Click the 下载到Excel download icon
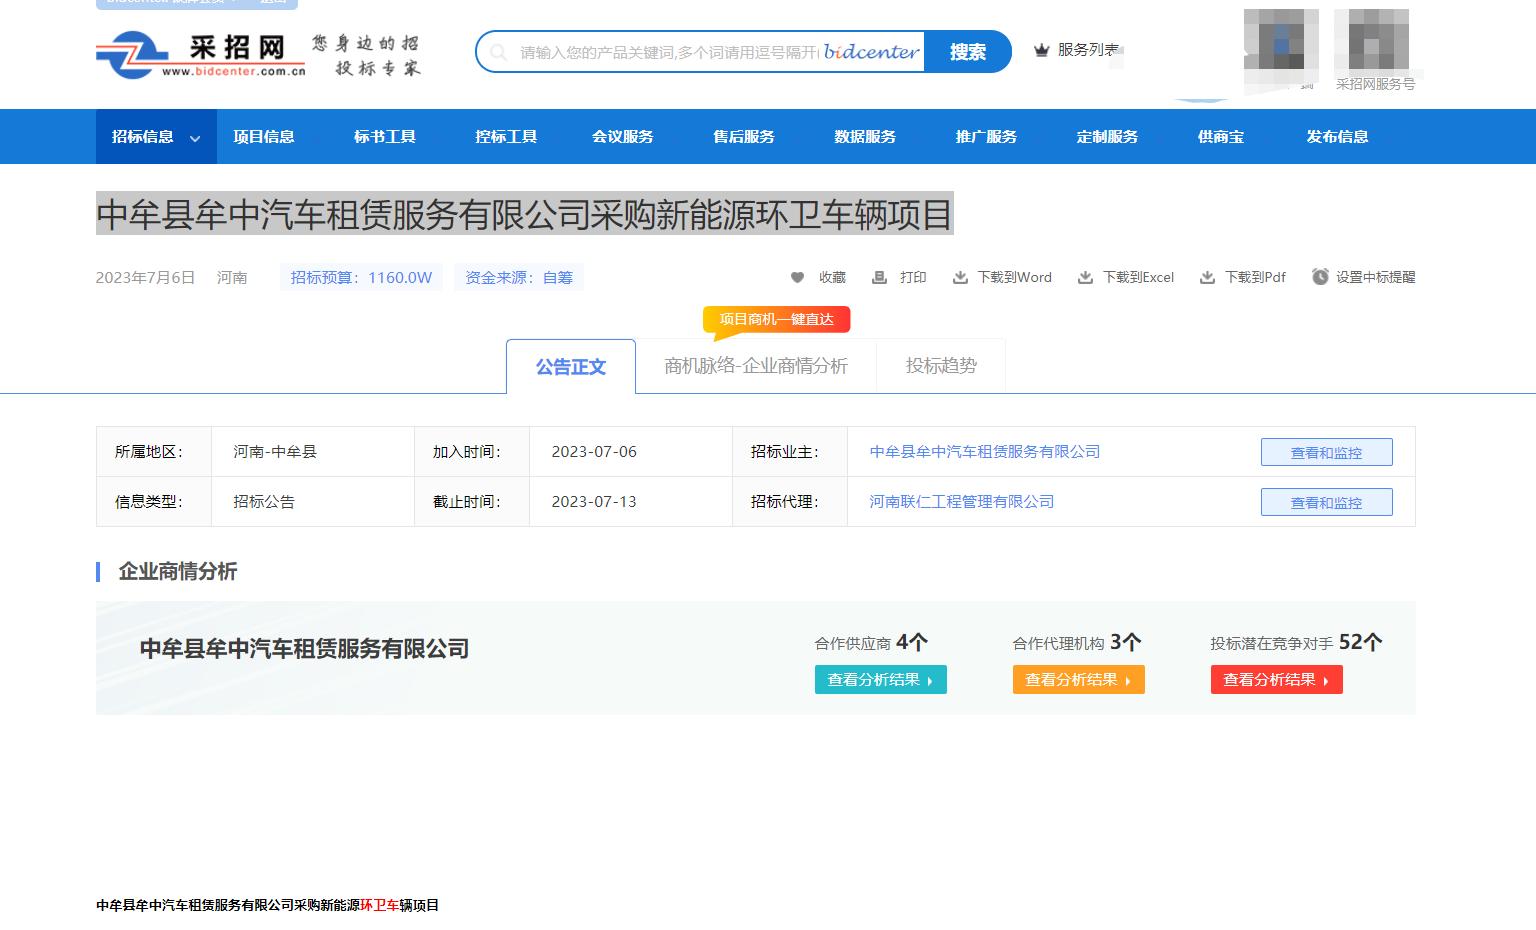 tap(1085, 277)
